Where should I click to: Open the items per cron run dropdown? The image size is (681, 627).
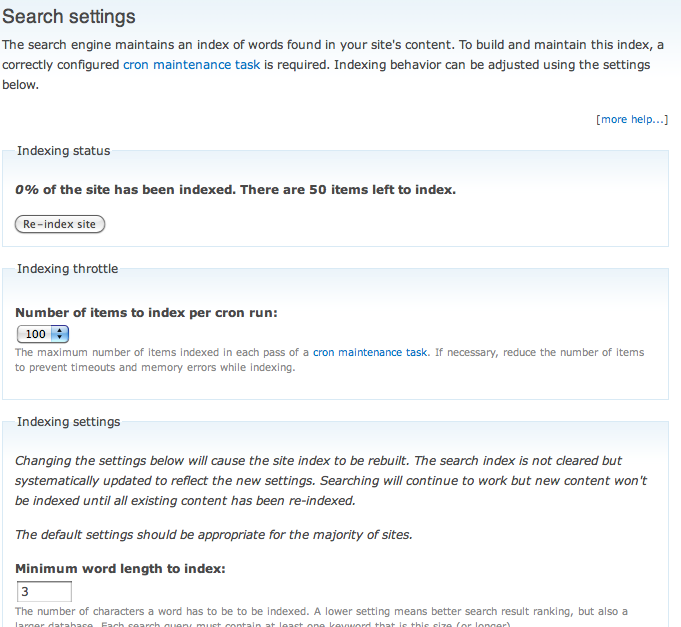43,334
